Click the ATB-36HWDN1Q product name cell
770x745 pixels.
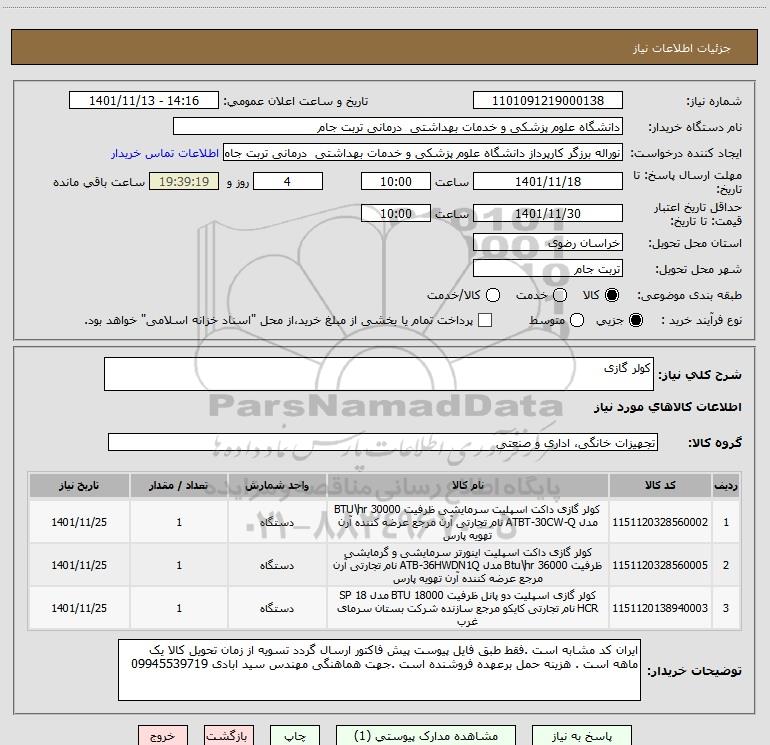pos(468,565)
